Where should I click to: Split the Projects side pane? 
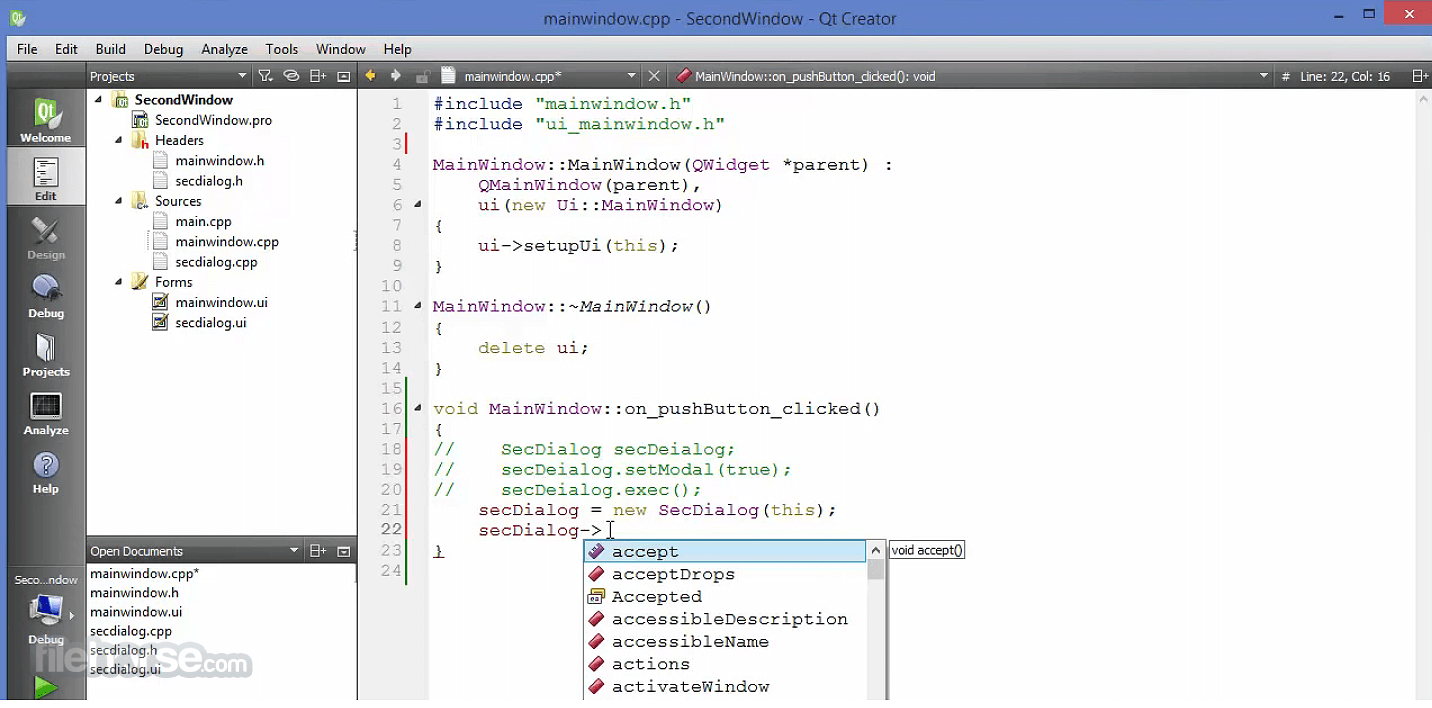tap(318, 76)
